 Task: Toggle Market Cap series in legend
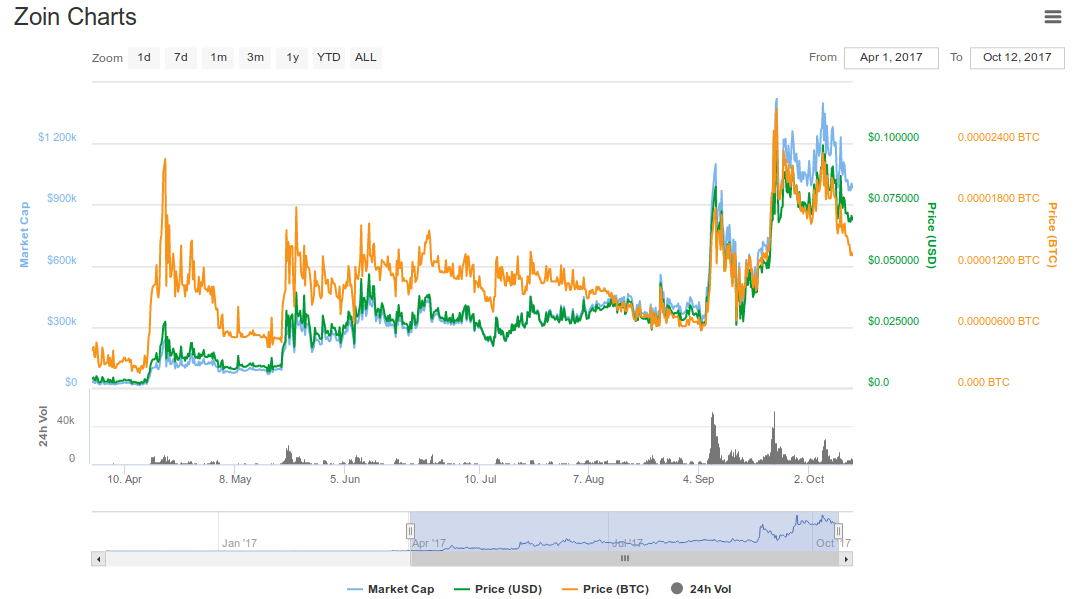coord(391,589)
